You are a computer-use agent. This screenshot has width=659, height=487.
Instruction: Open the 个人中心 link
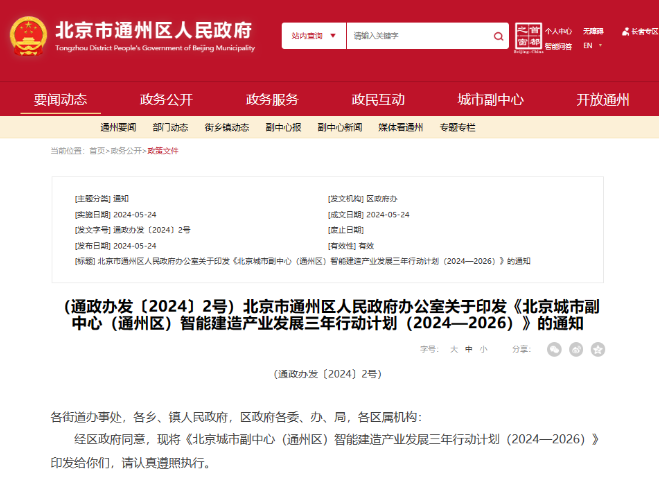tap(558, 31)
